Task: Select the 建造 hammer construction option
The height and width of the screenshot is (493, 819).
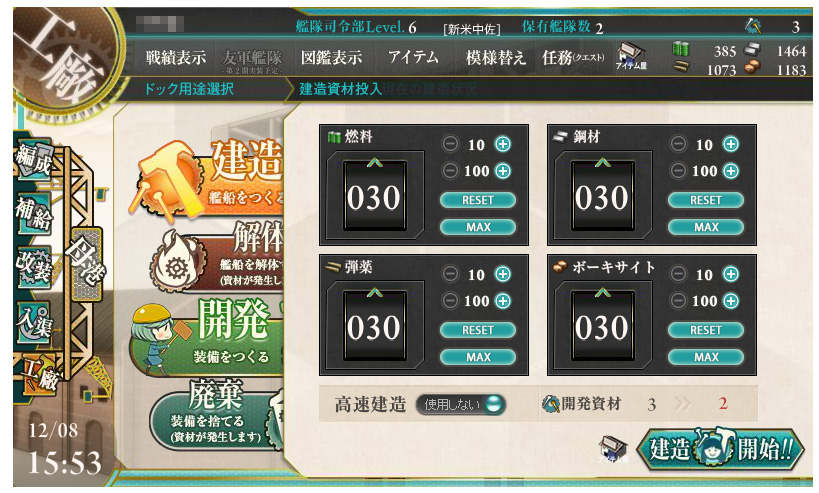Action: 209,178
